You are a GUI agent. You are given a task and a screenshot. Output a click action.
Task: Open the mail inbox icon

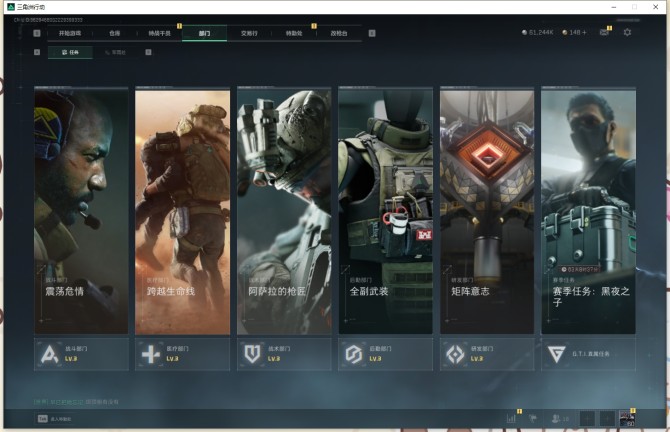click(x=604, y=32)
